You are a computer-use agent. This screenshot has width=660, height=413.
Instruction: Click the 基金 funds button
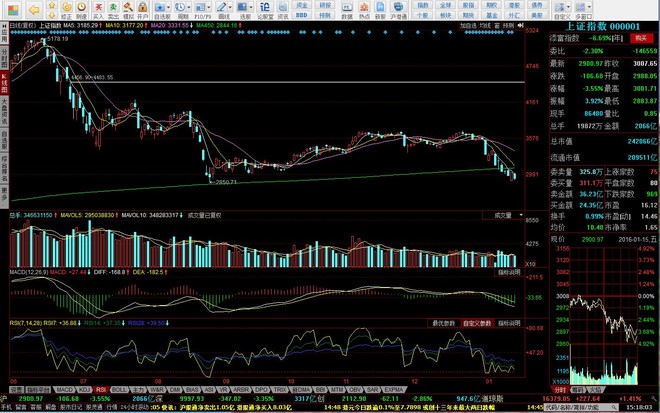pos(491,15)
